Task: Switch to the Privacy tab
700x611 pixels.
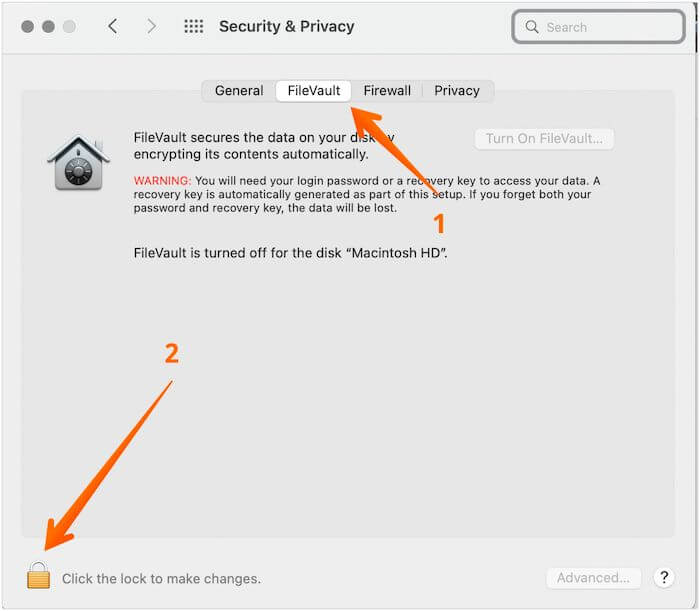Action: pos(457,91)
